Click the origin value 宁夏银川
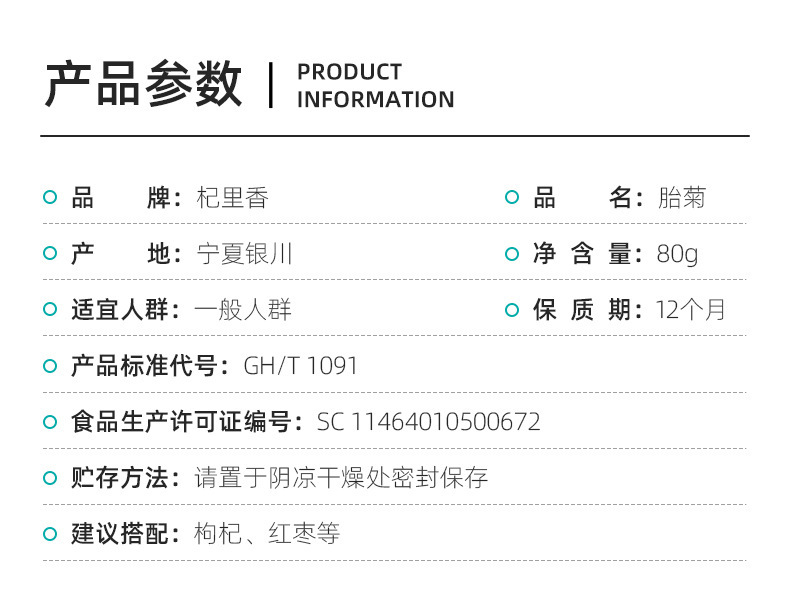 click(x=244, y=253)
